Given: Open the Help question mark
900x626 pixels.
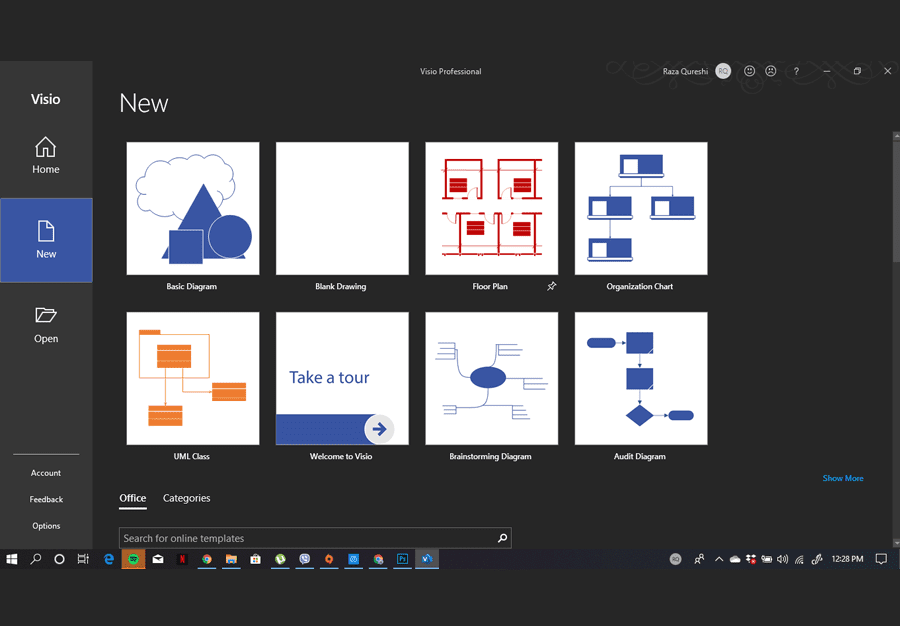Looking at the screenshot, I should tap(796, 72).
